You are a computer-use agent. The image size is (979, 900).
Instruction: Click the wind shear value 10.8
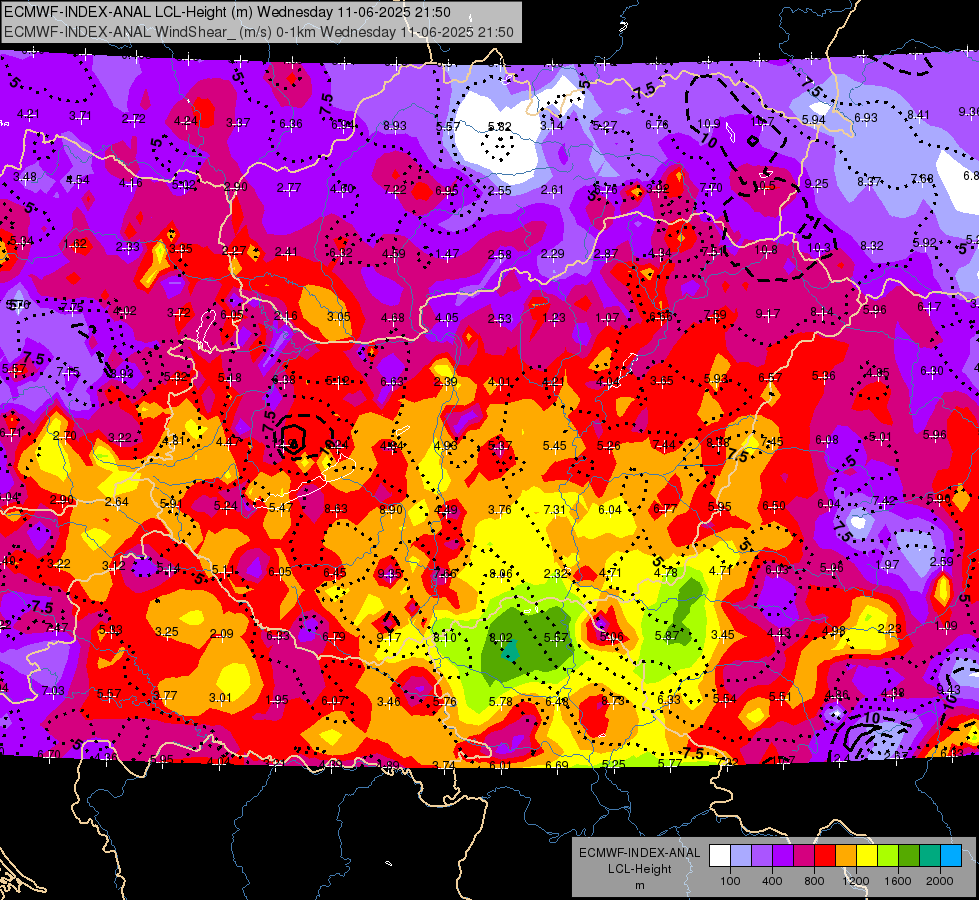[x=766, y=250]
